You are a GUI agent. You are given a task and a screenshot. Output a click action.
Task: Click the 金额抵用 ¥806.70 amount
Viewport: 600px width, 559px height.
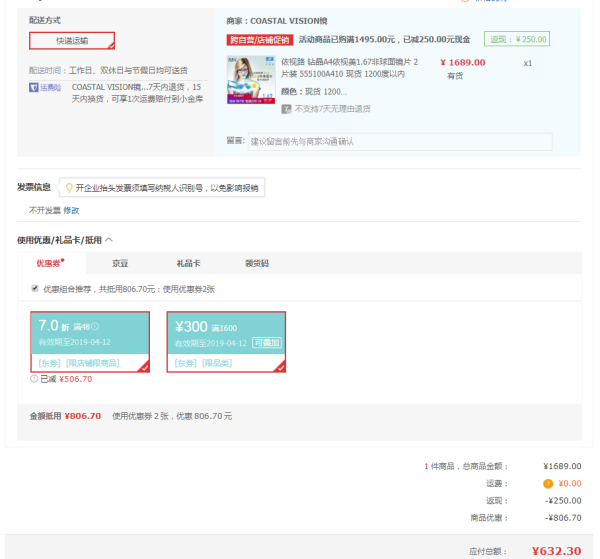point(83,416)
